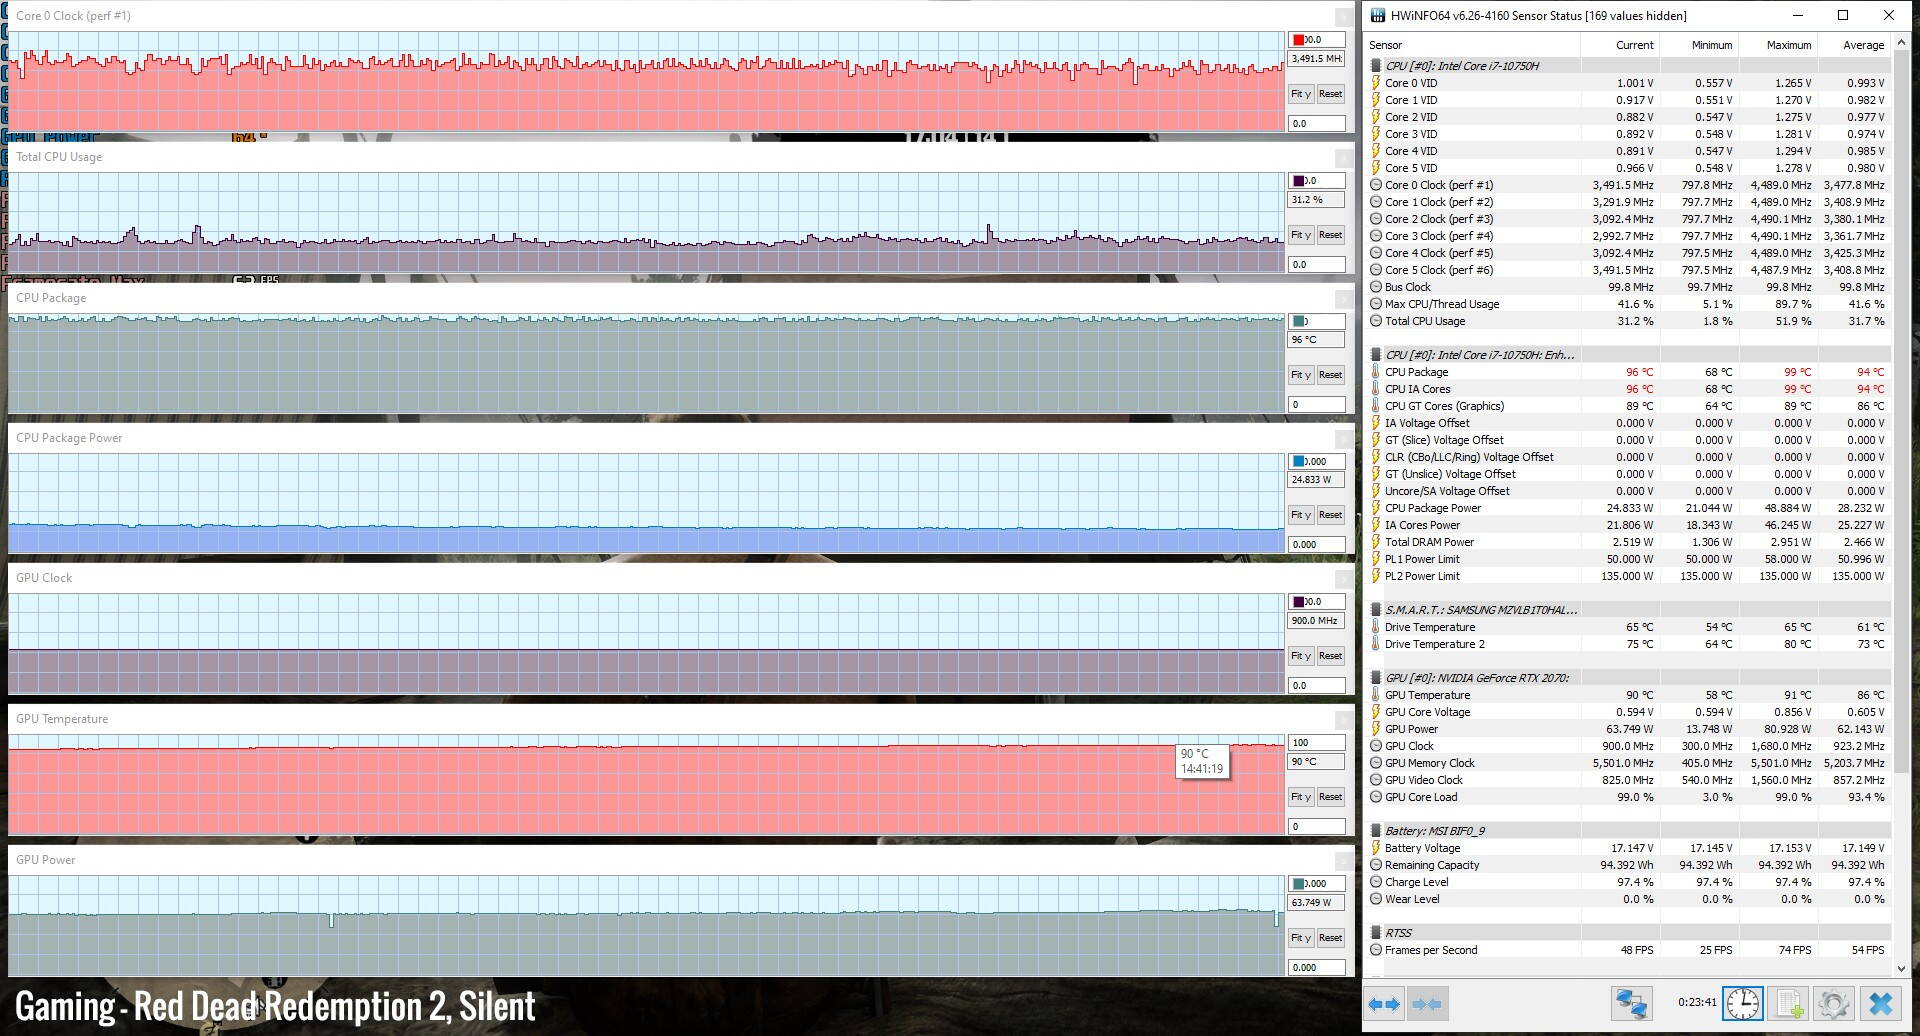This screenshot has width=1920, height=1036.
Task: Click the icon beside the RTSS header
Action: [x=1376, y=933]
